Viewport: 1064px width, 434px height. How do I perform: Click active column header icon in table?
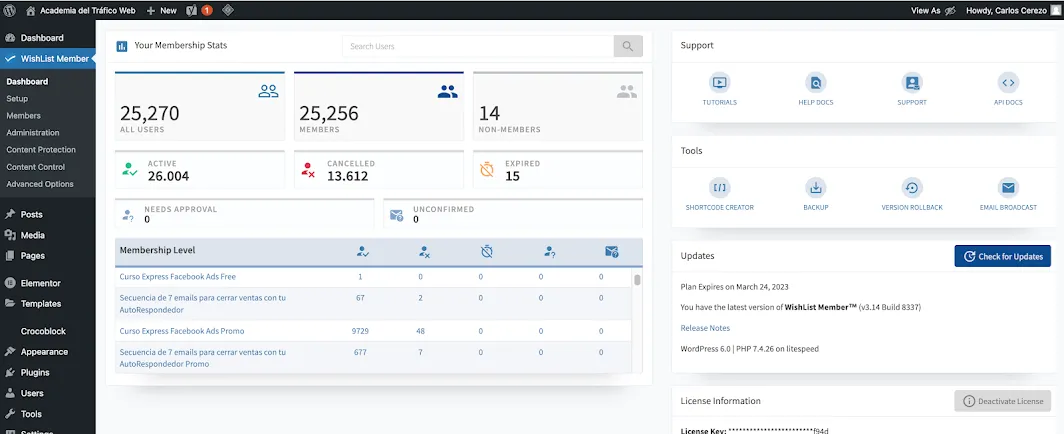tap(362, 252)
